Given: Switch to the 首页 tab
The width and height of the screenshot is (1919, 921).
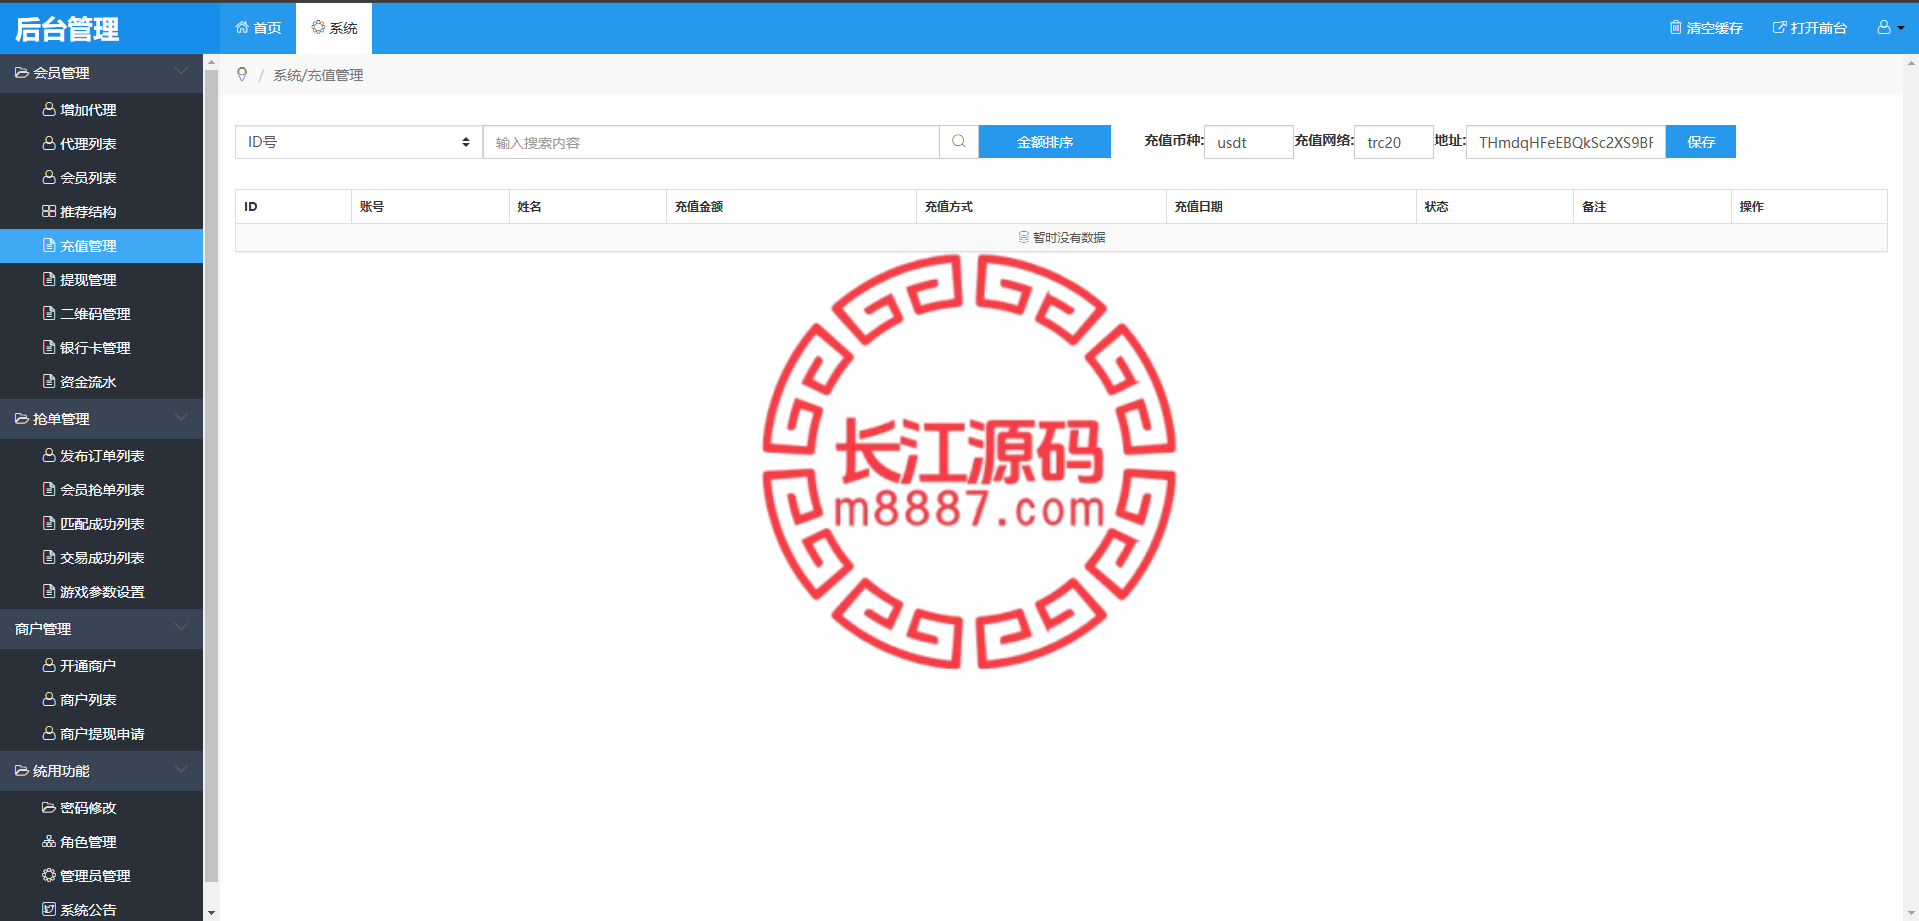Looking at the screenshot, I should pos(258,28).
